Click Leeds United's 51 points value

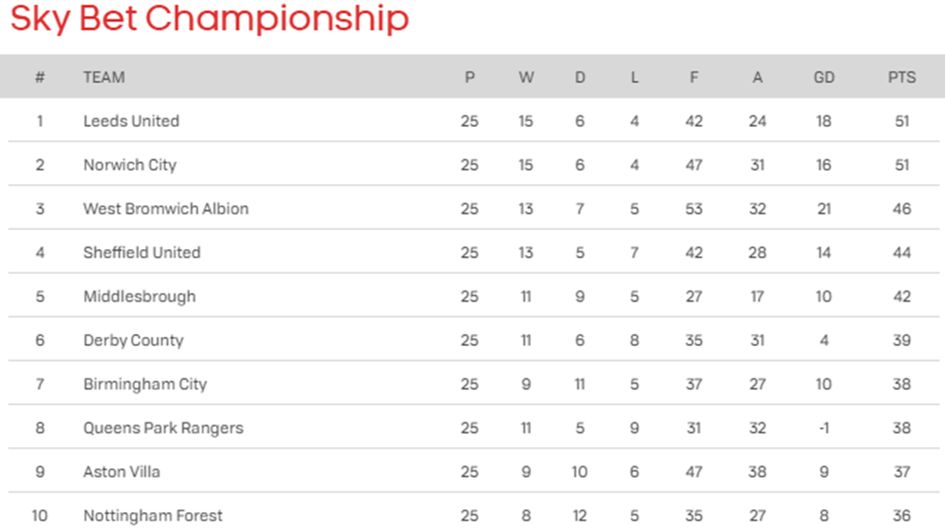click(x=901, y=121)
